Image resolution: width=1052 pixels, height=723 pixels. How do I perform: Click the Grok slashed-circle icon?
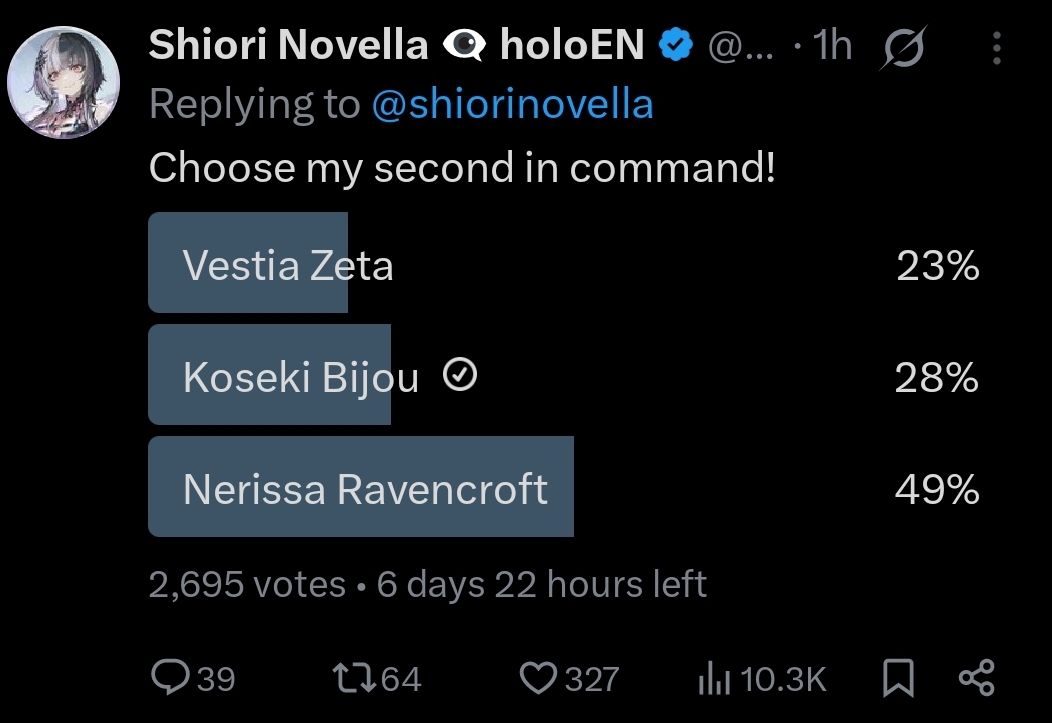coord(902,47)
